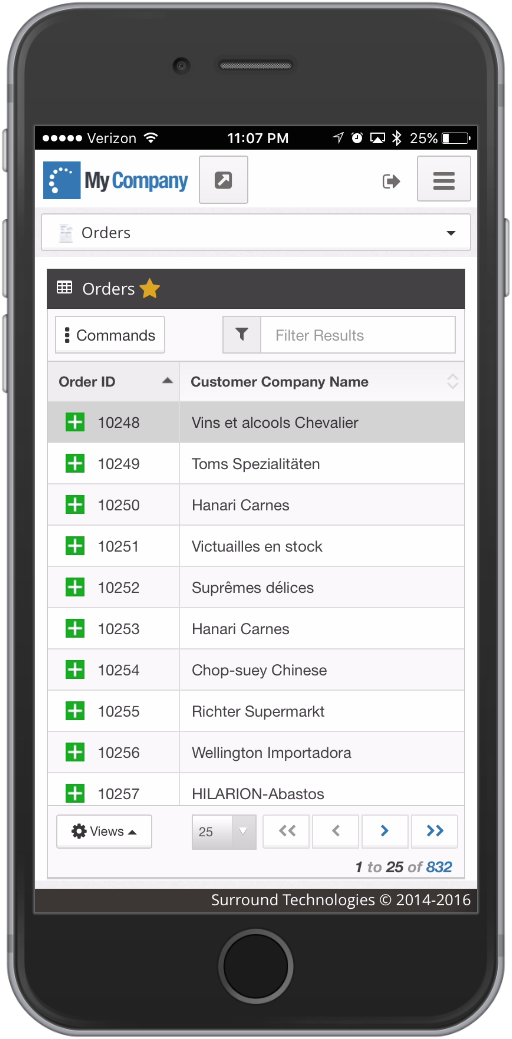Click the My Company logo
This screenshot has width=512, height=1039.
[x=115, y=180]
